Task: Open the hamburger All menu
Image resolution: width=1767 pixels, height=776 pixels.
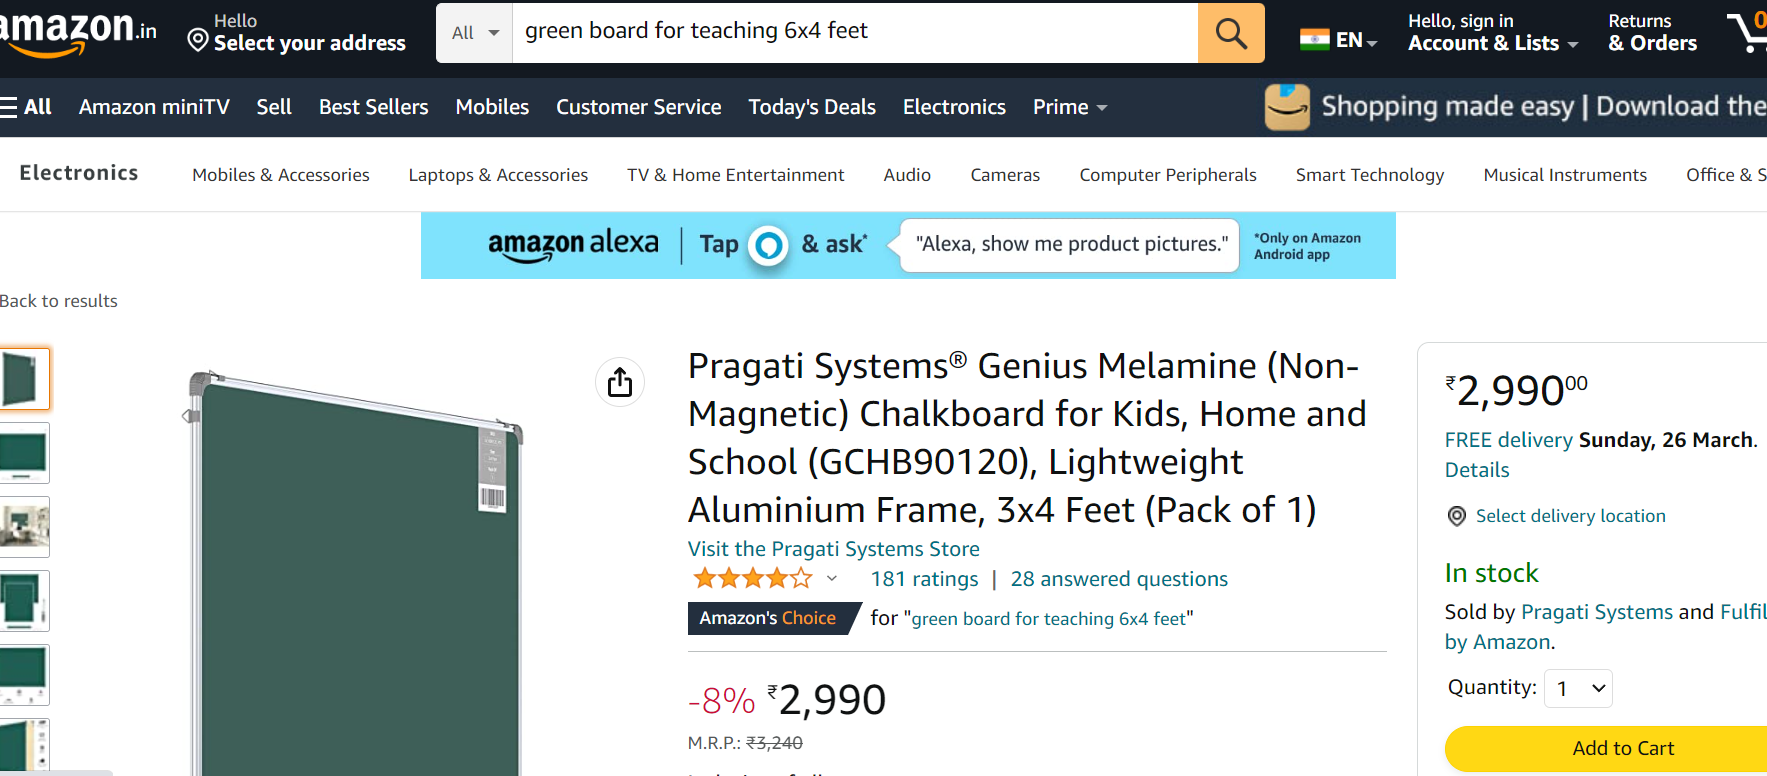Action: (x=26, y=107)
